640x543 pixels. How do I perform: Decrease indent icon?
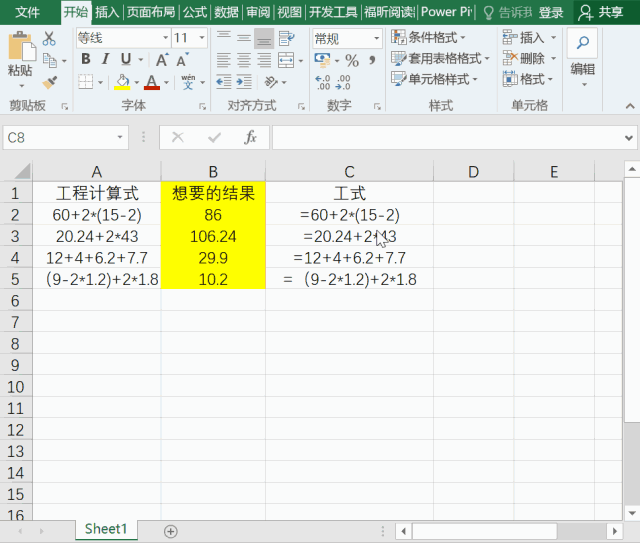click(224, 82)
